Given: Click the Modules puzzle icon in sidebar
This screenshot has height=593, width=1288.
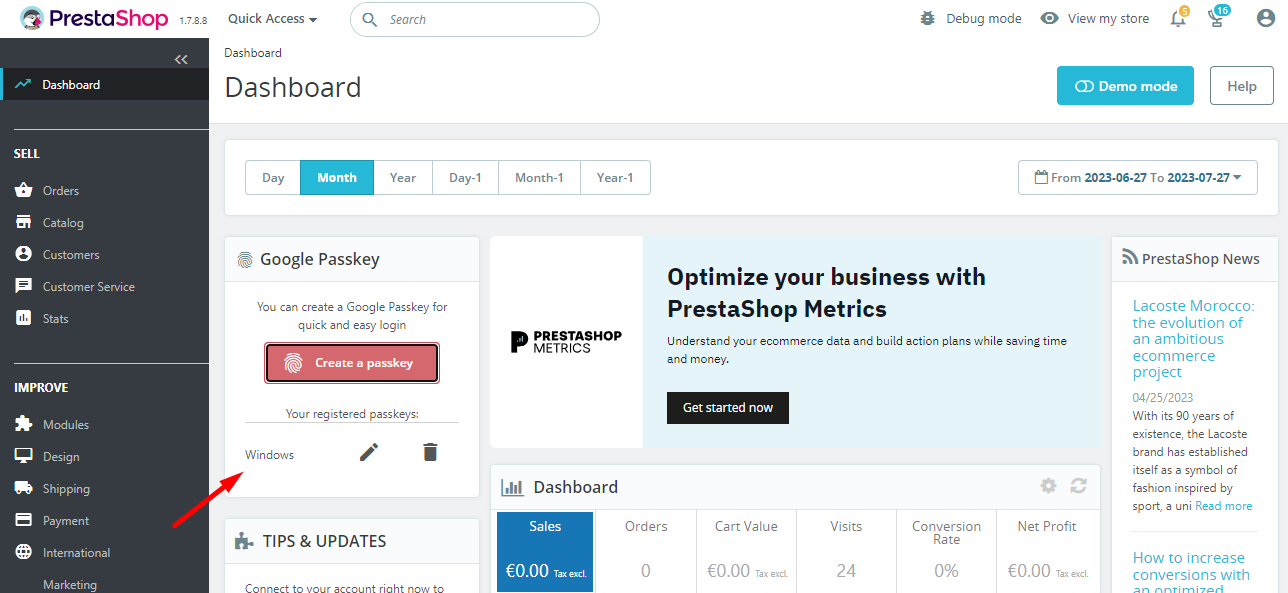Looking at the screenshot, I should (24, 424).
